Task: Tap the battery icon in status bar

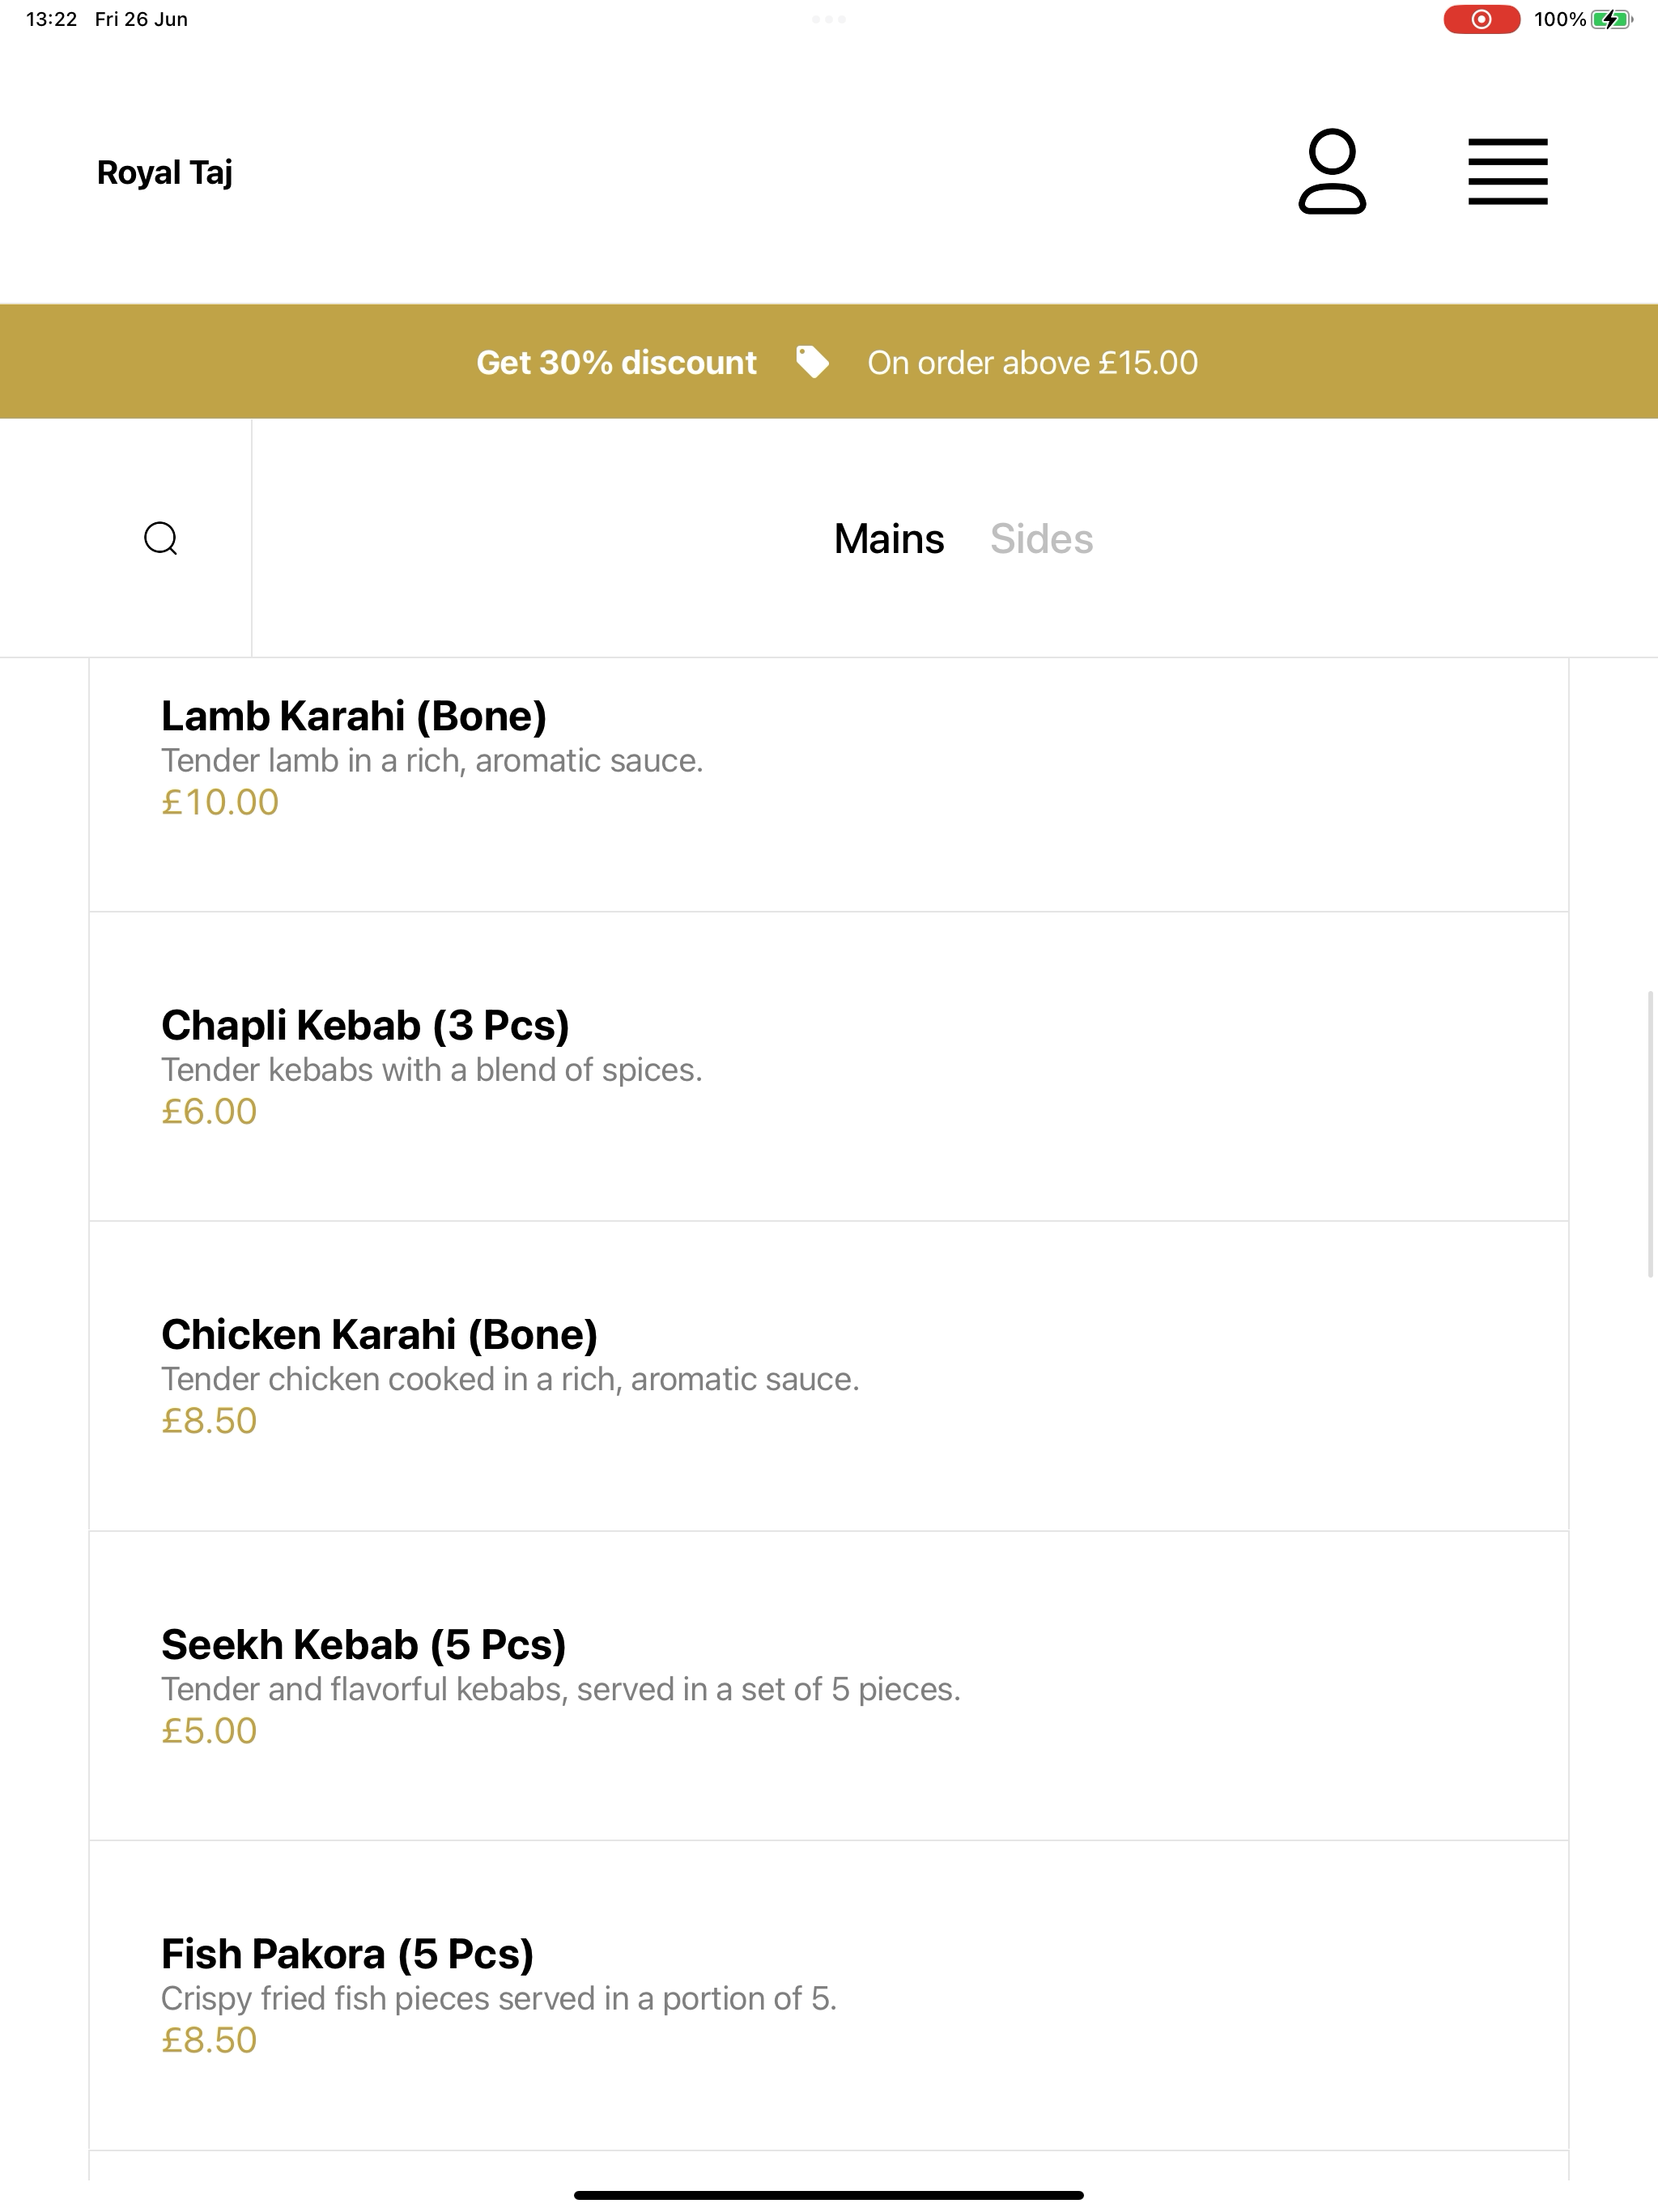Action: (1611, 19)
